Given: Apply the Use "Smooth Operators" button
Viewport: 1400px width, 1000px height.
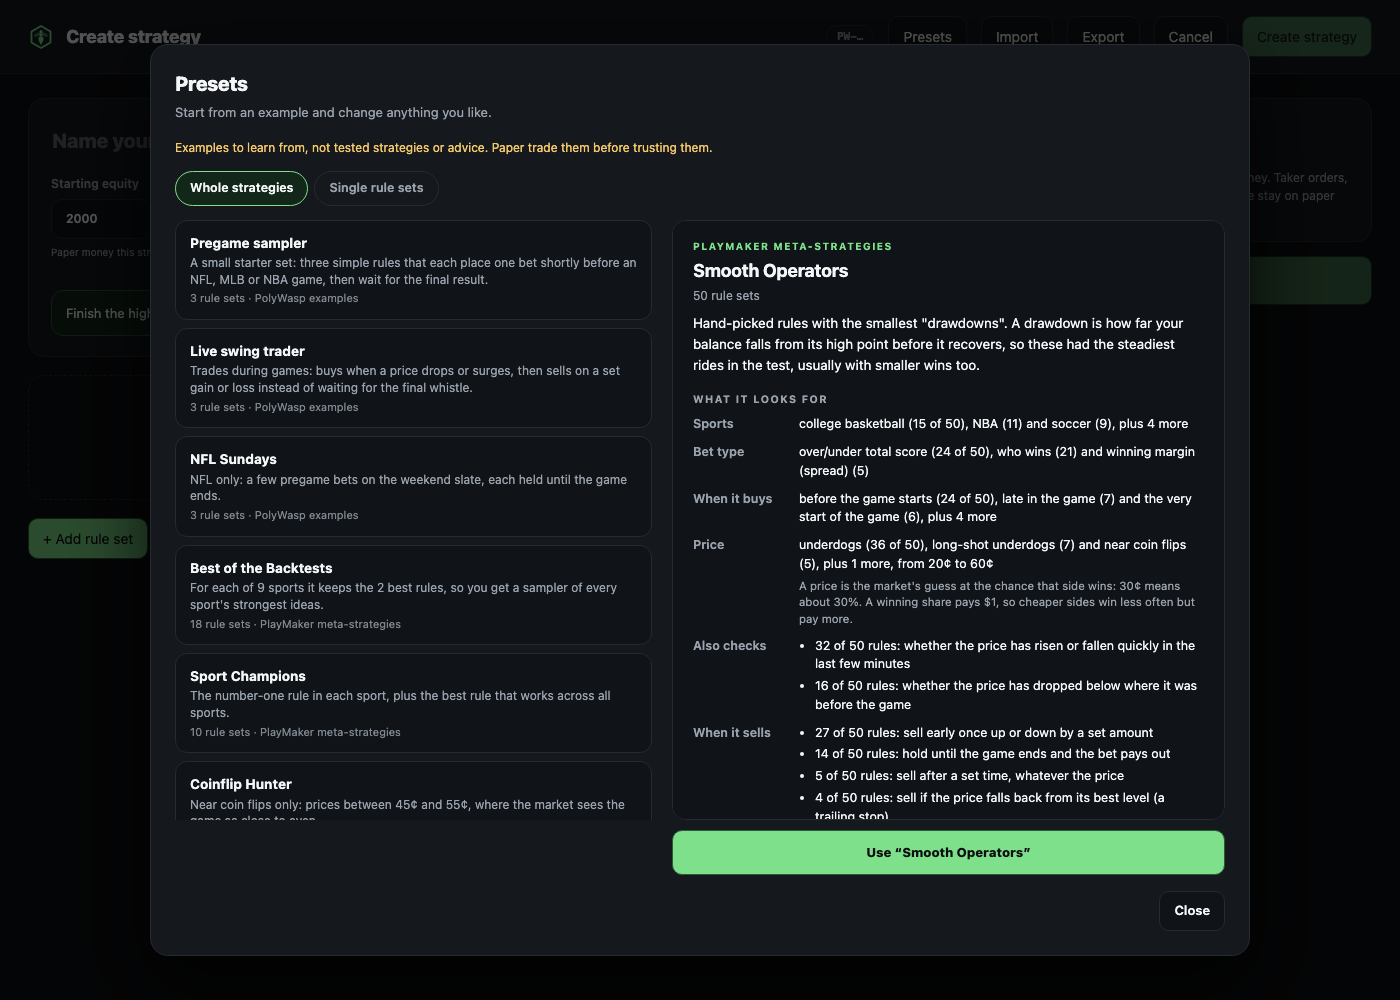Looking at the screenshot, I should pos(948,853).
